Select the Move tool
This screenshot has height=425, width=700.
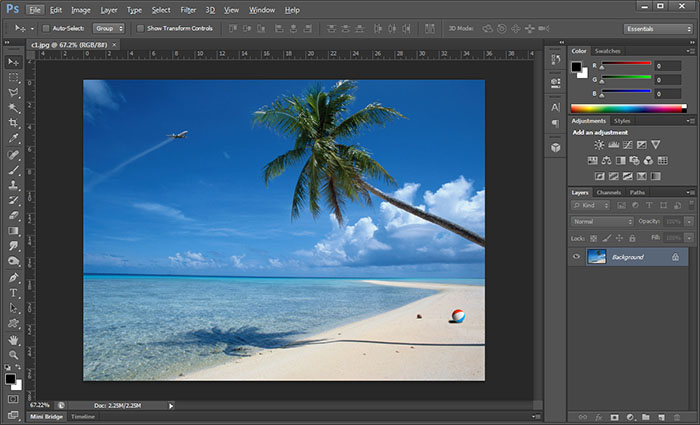pos(14,62)
